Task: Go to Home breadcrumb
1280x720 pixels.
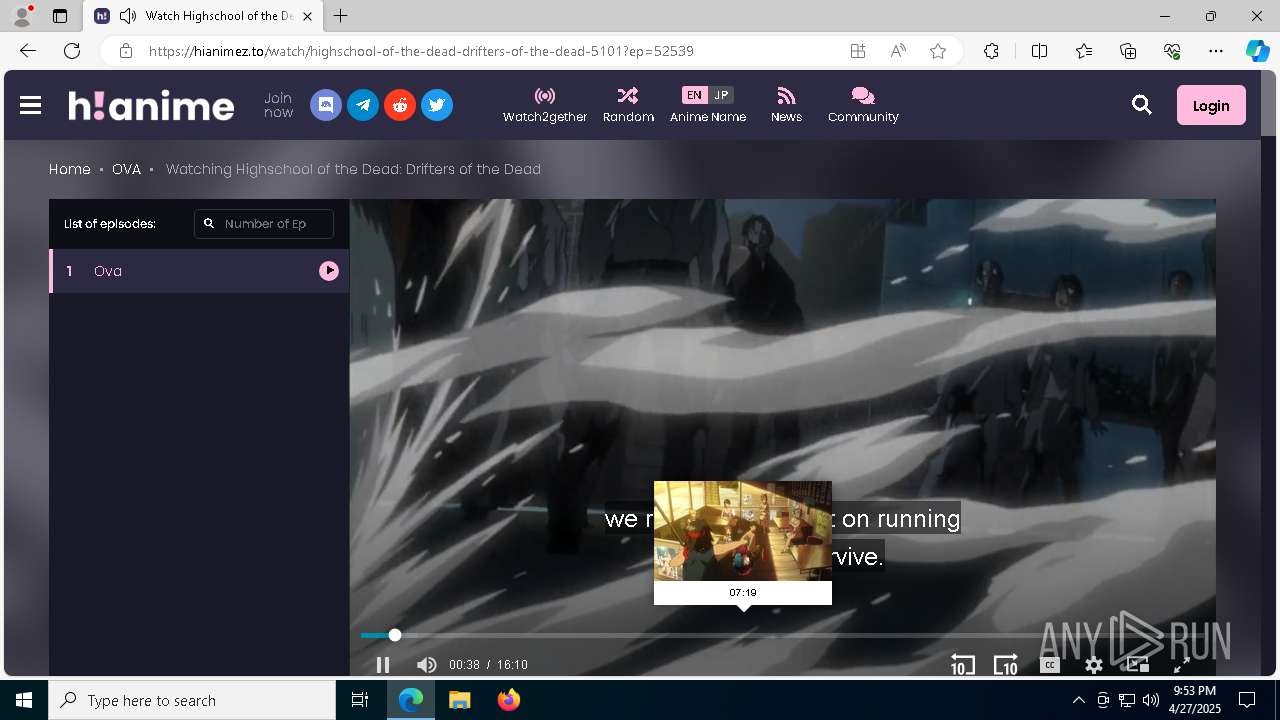Action: (x=70, y=169)
